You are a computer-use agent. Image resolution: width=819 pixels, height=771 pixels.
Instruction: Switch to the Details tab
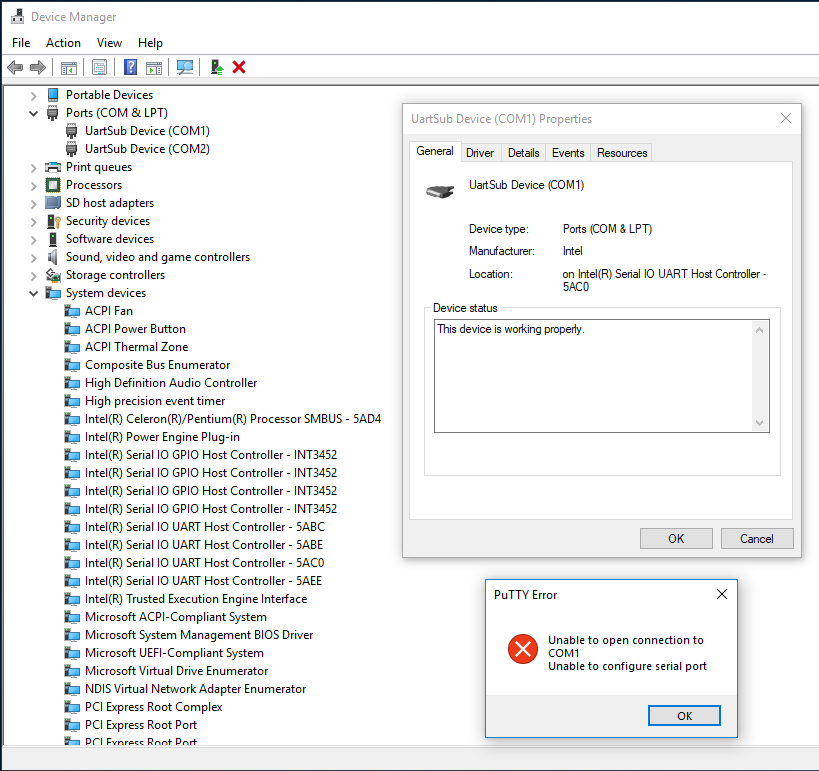coord(523,153)
